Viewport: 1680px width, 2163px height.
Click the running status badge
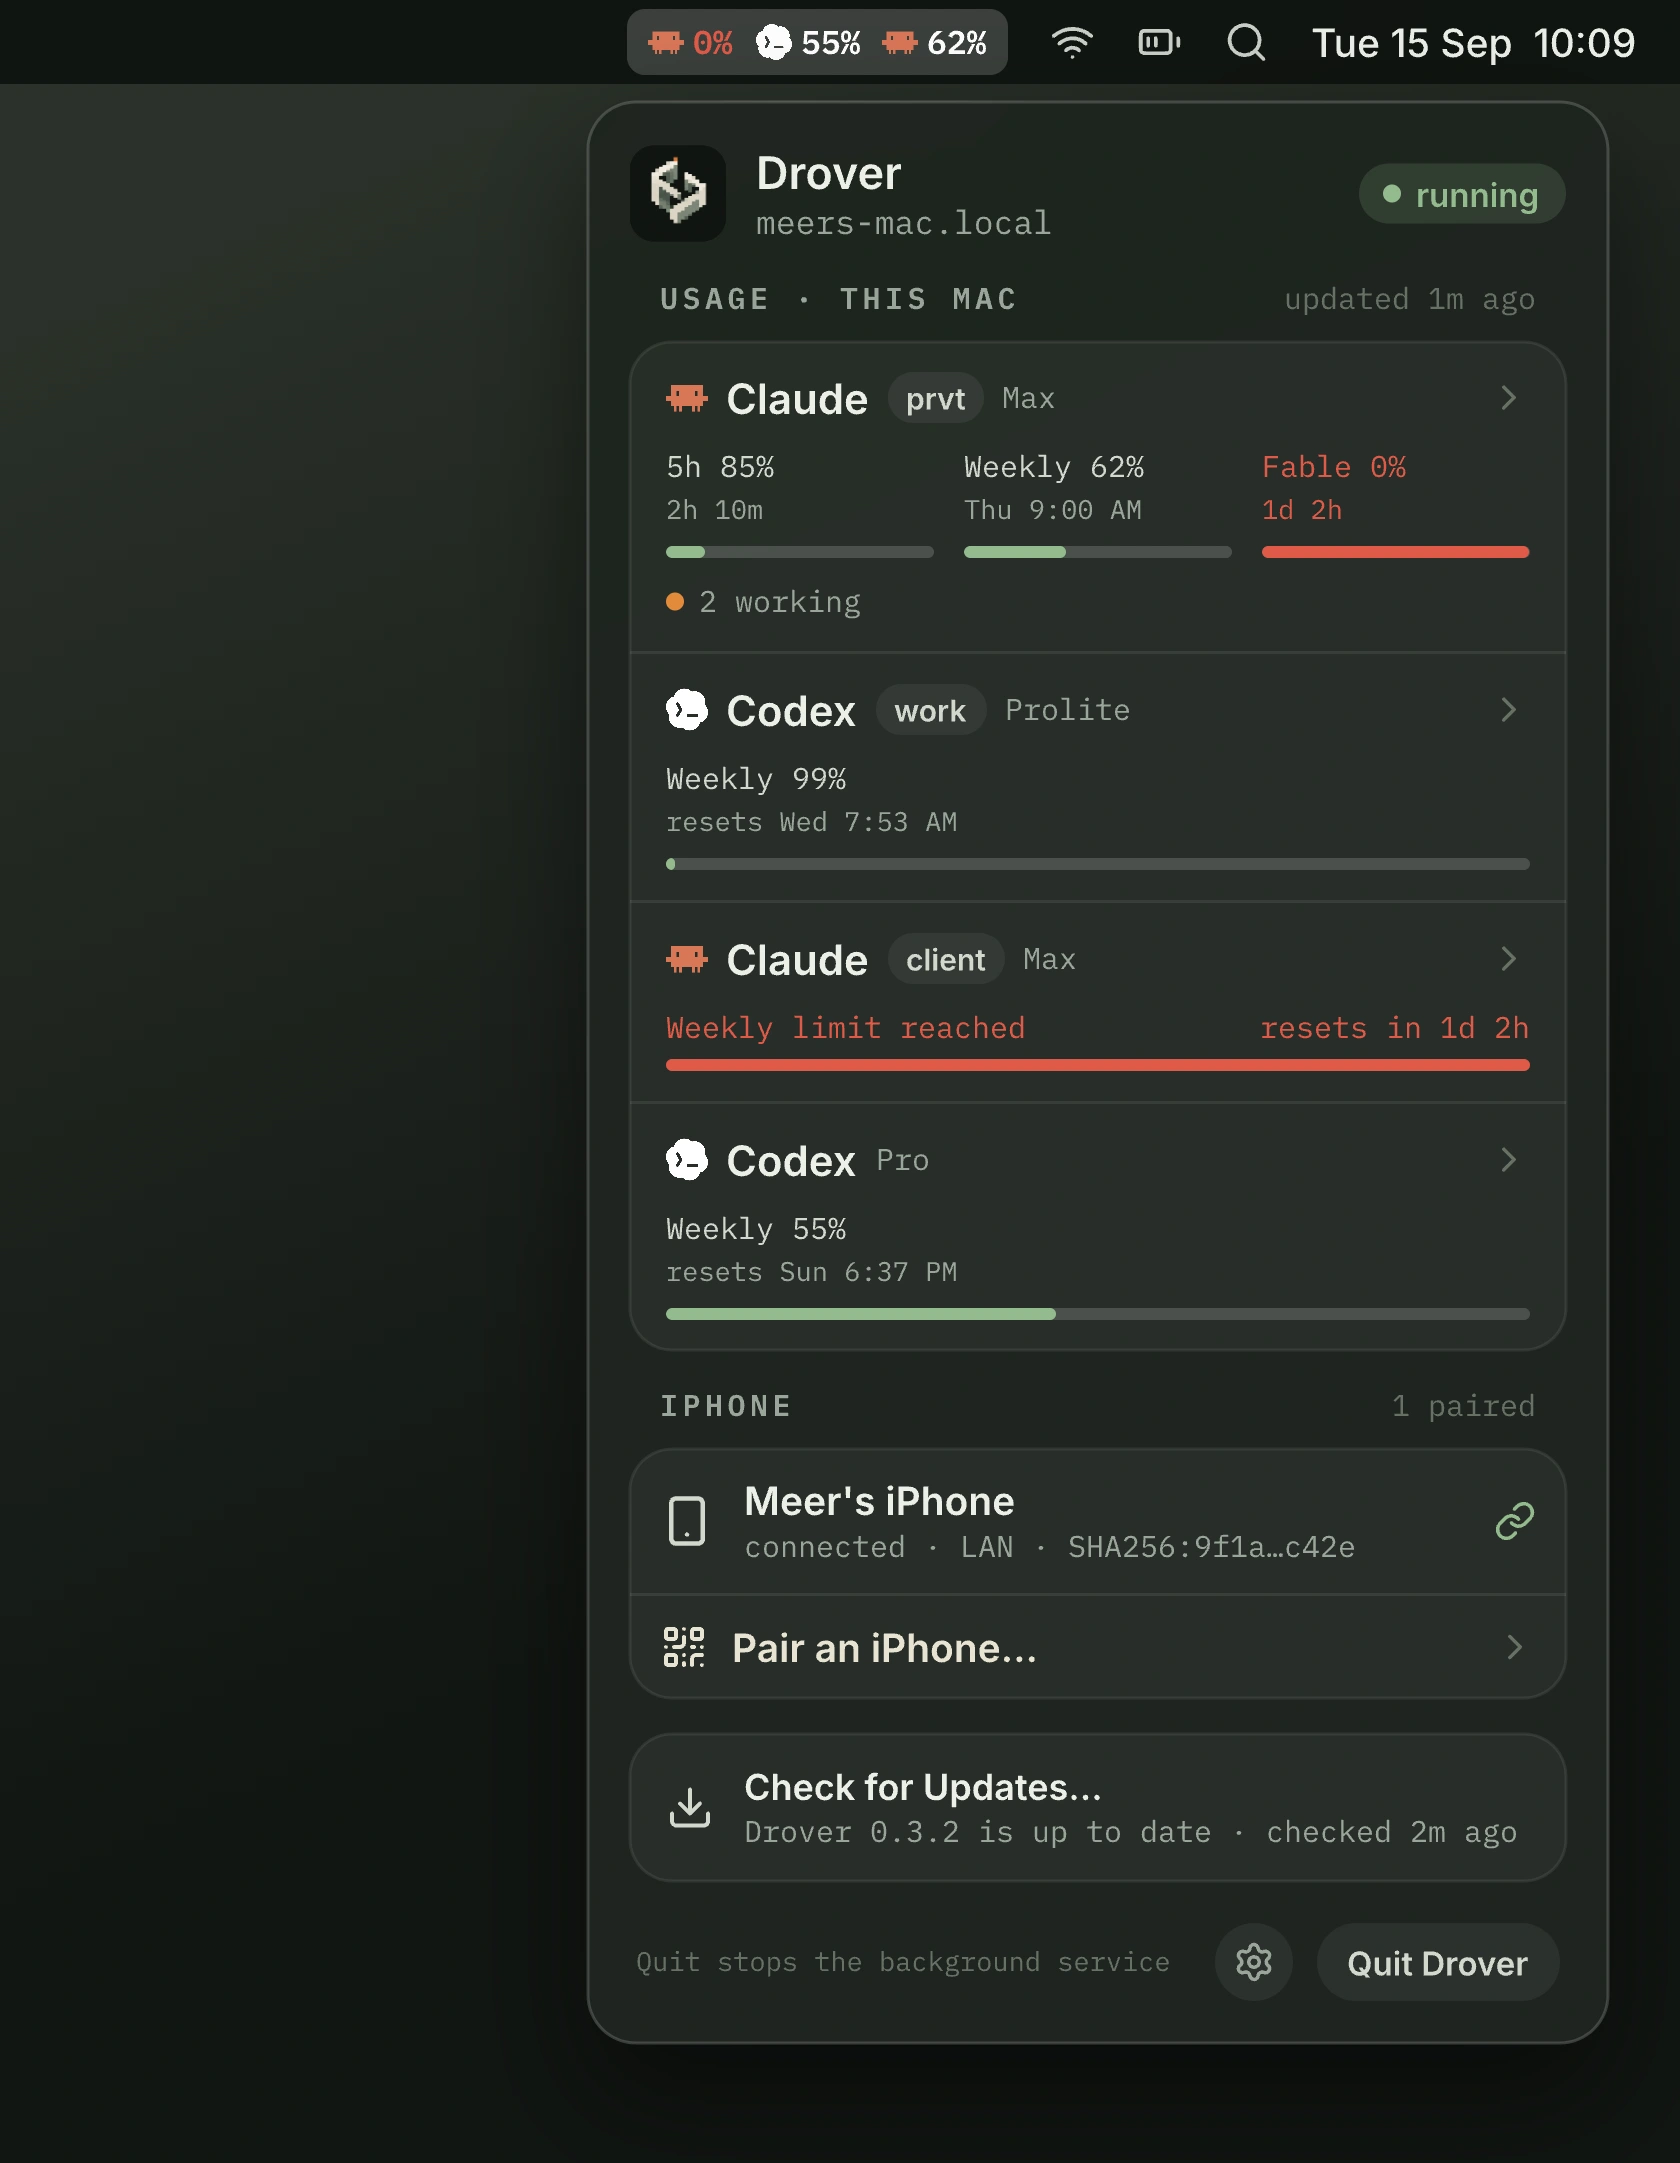pos(1461,194)
